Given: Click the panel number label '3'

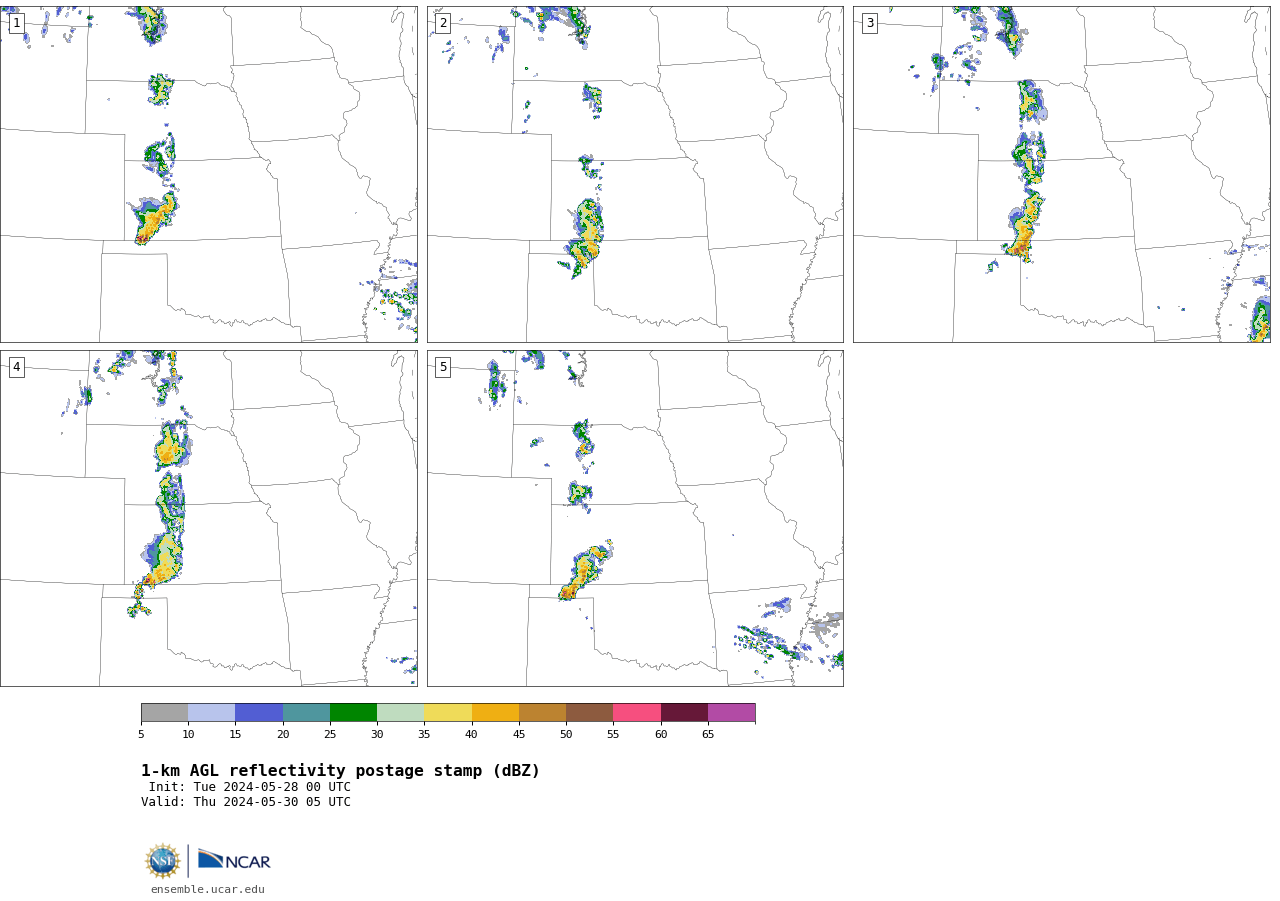Looking at the screenshot, I should point(869,23).
